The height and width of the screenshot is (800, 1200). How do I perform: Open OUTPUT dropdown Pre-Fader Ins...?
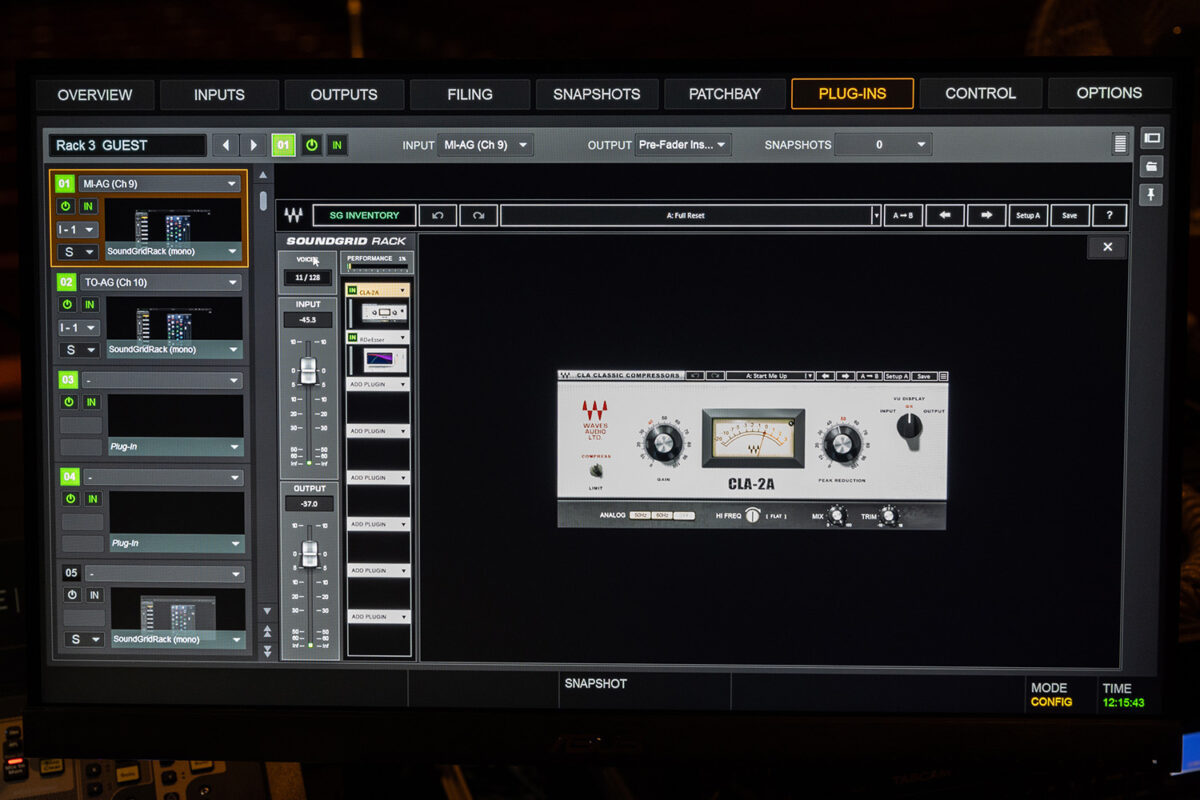[683, 145]
